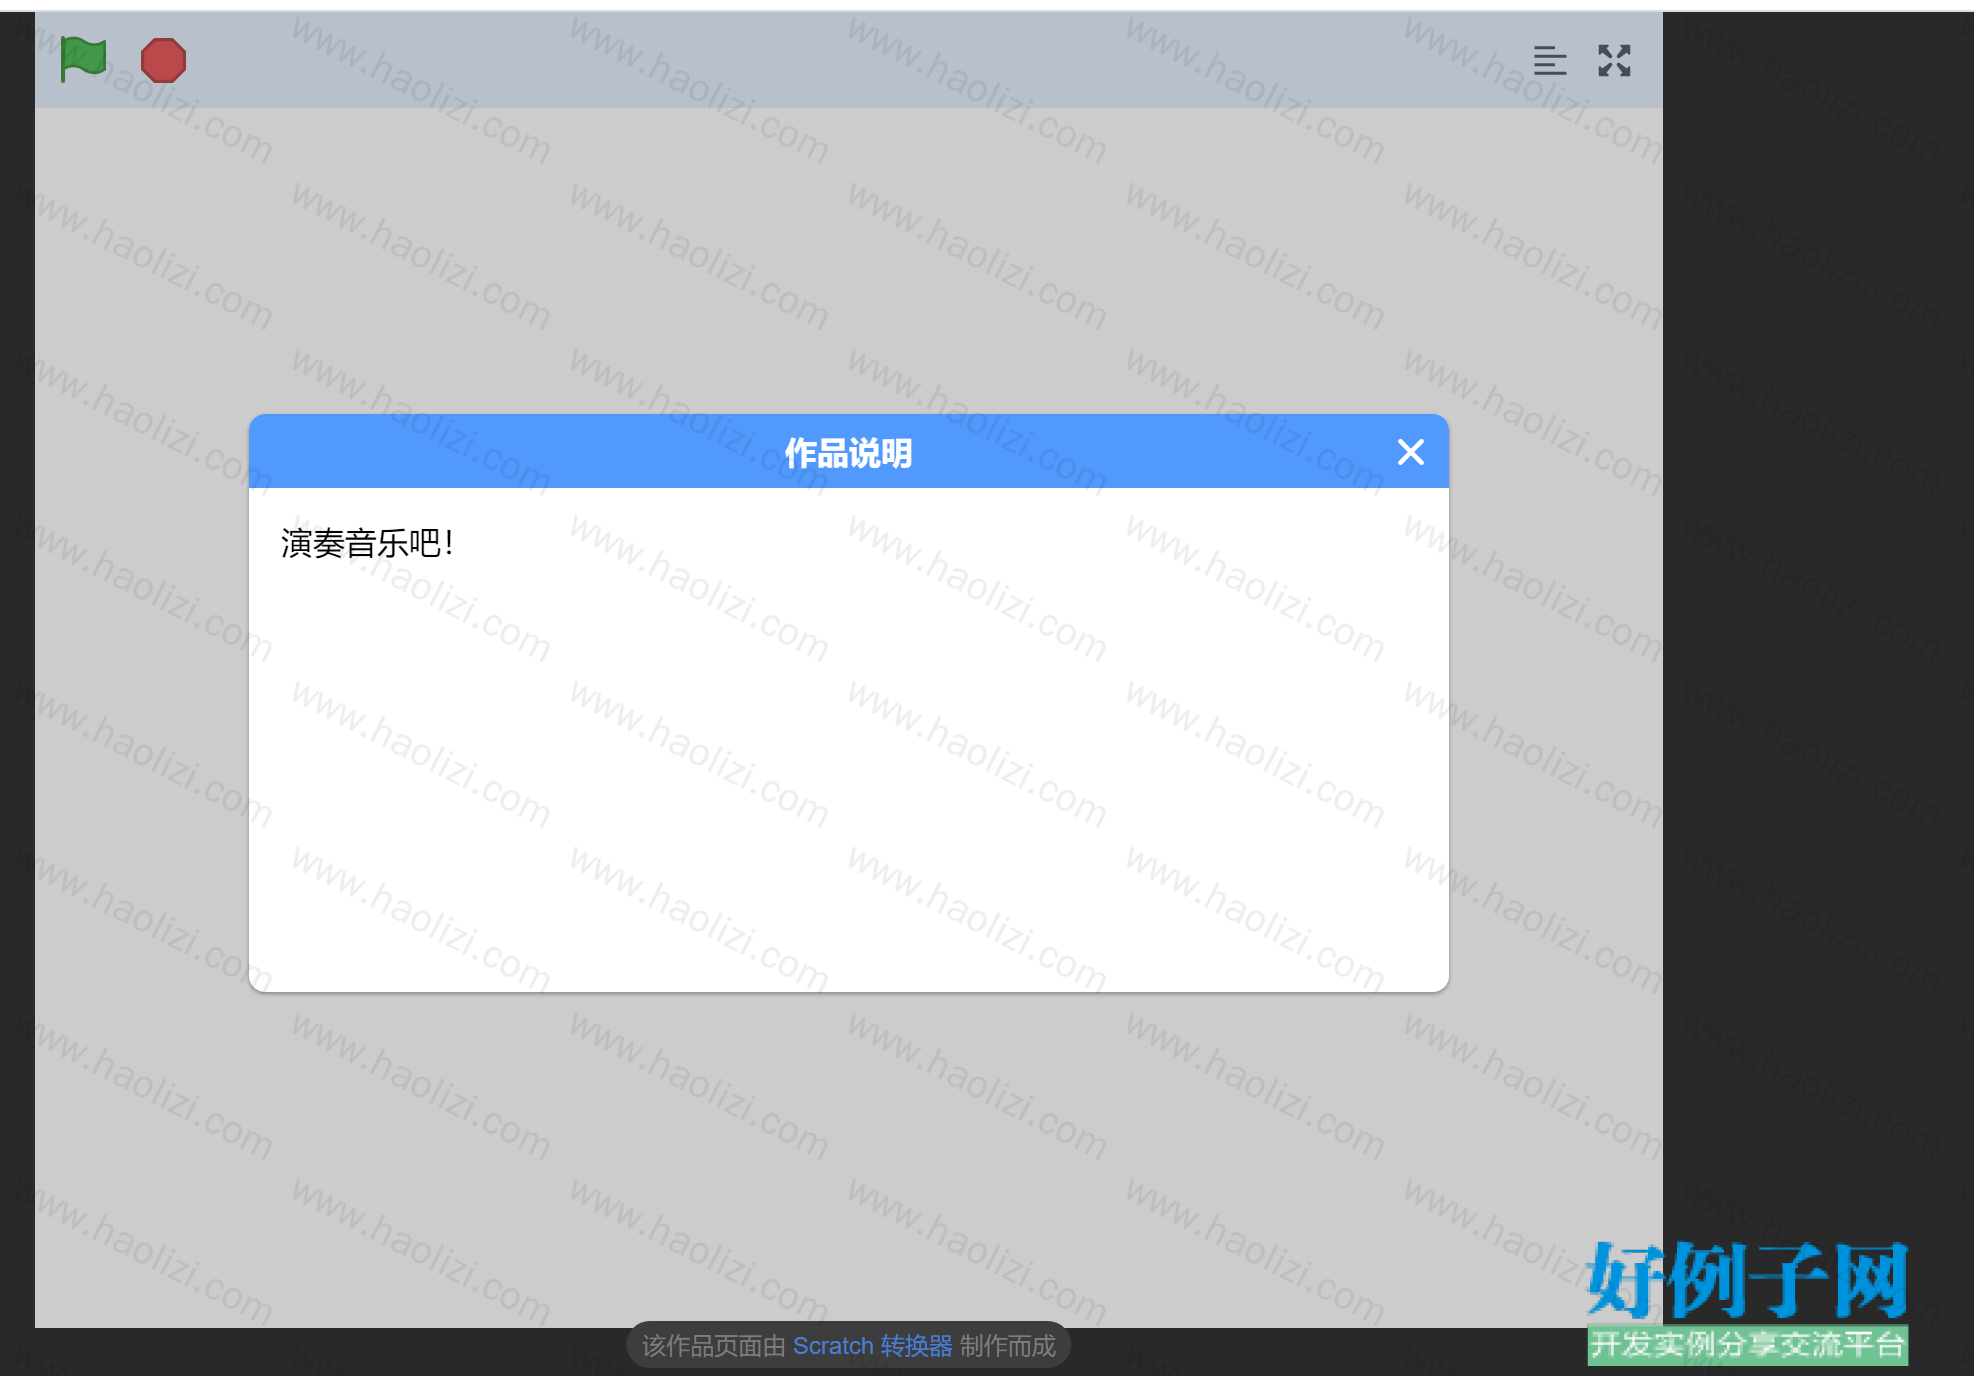Open the project description list icon
This screenshot has height=1376, width=1974.
[x=1550, y=60]
